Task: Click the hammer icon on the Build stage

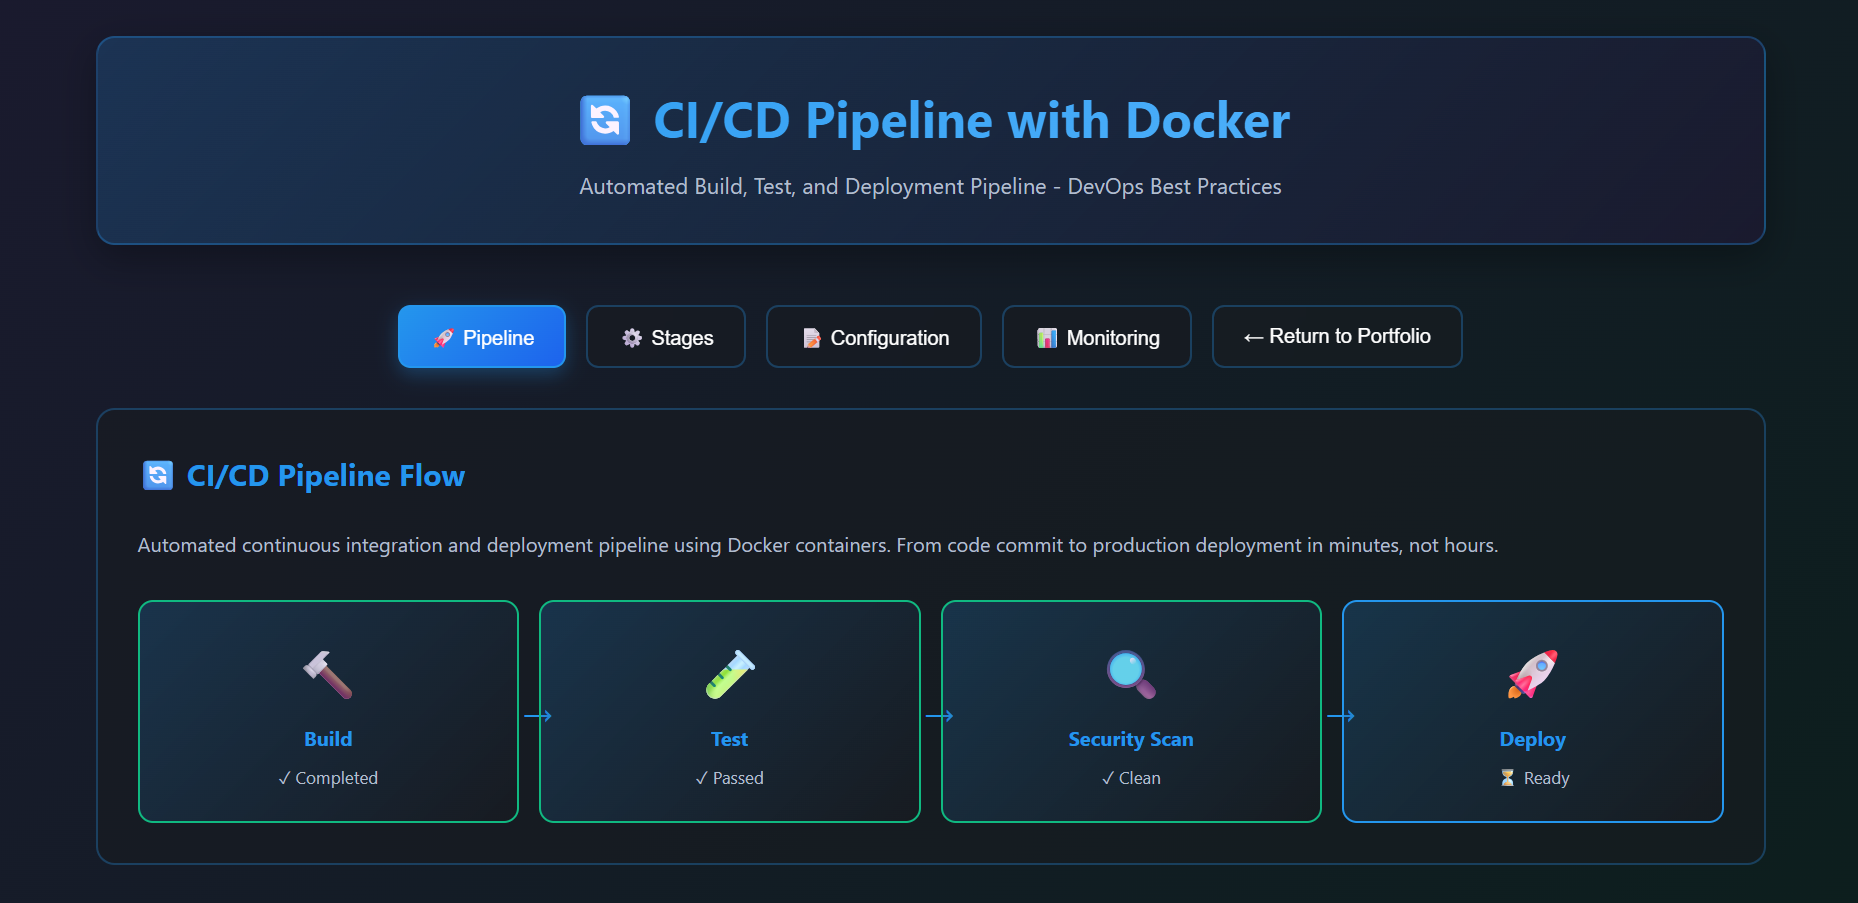Action: point(327,675)
